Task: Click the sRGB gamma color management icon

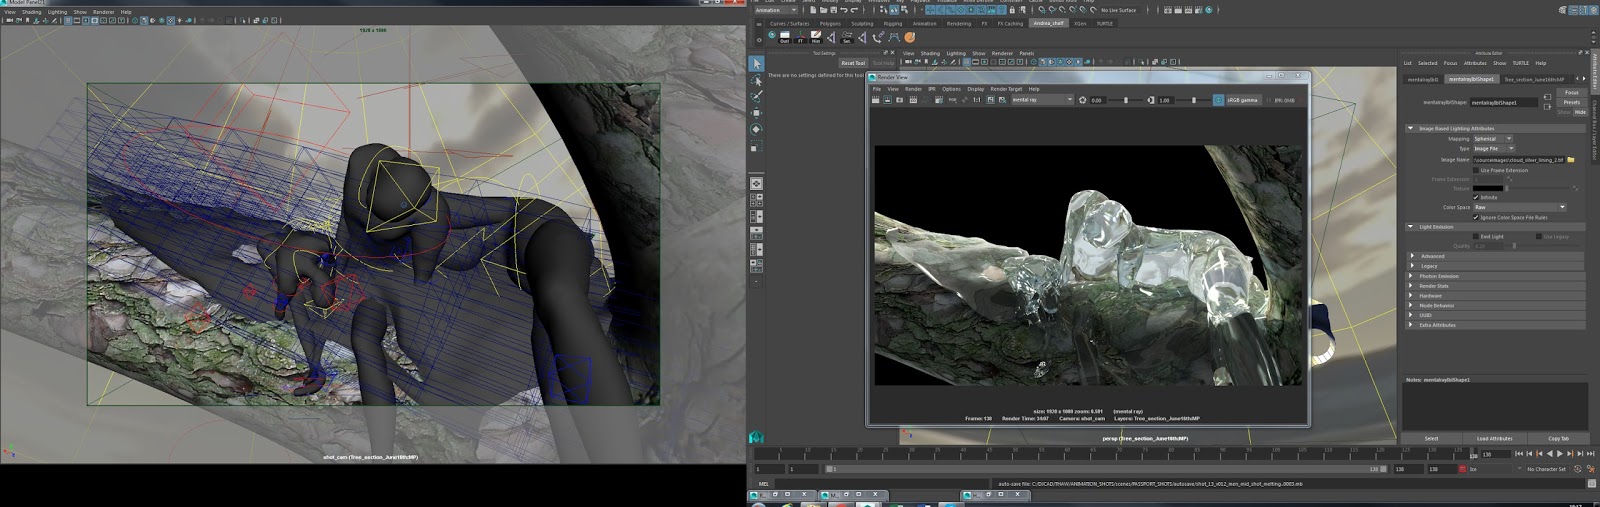Action: click(1218, 100)
